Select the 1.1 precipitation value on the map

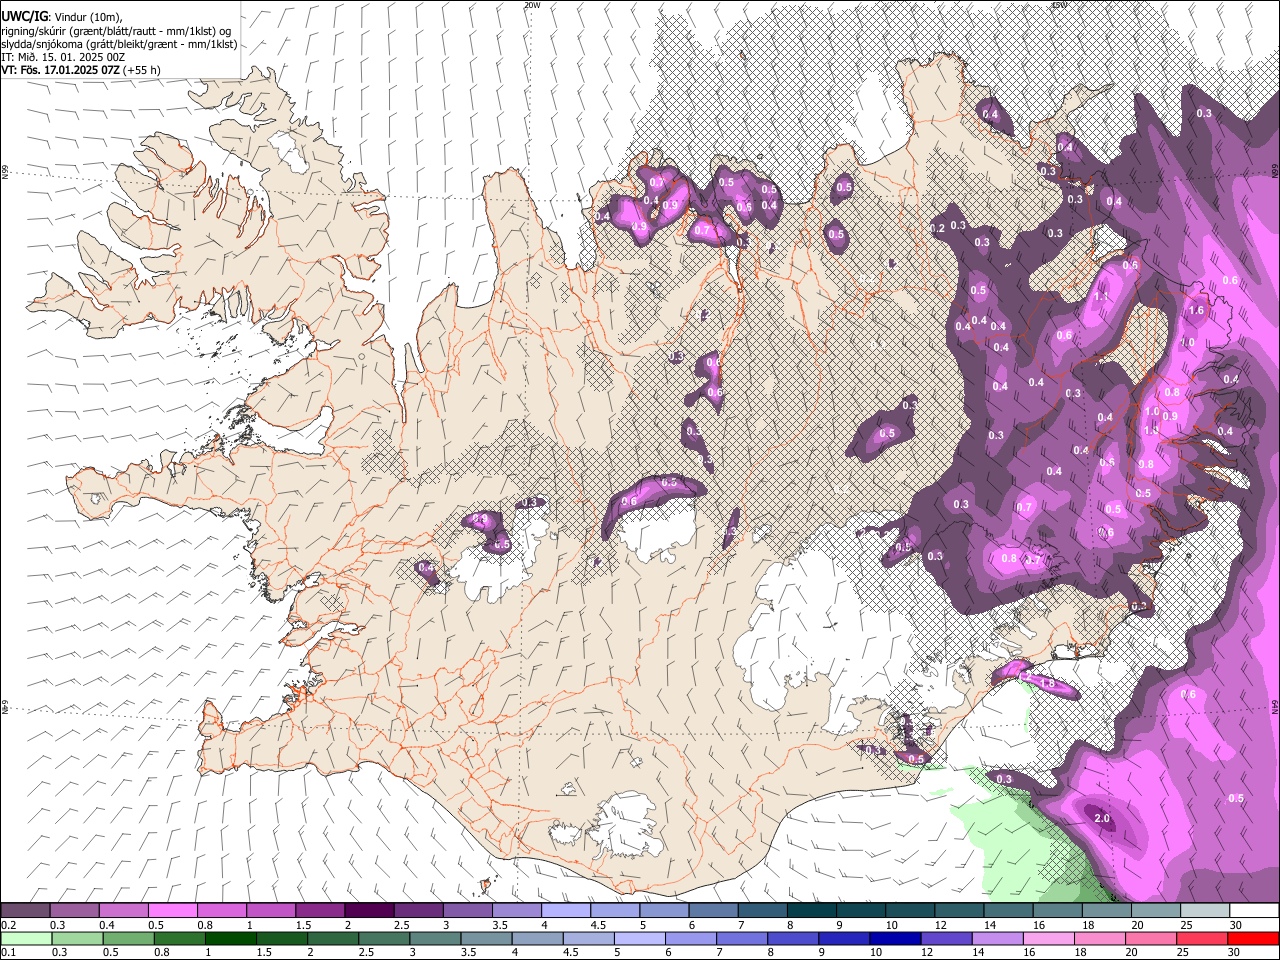1101,297
